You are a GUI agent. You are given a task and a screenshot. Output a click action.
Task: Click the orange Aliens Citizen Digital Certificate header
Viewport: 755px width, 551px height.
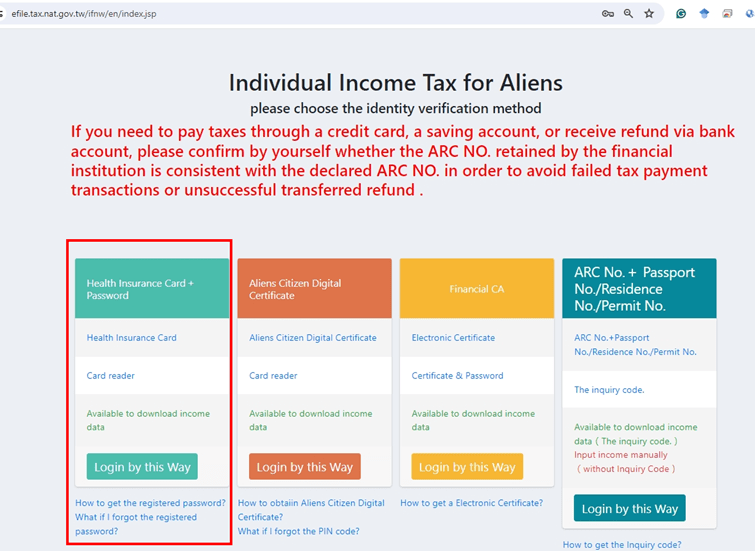click(x=314, y=289)
